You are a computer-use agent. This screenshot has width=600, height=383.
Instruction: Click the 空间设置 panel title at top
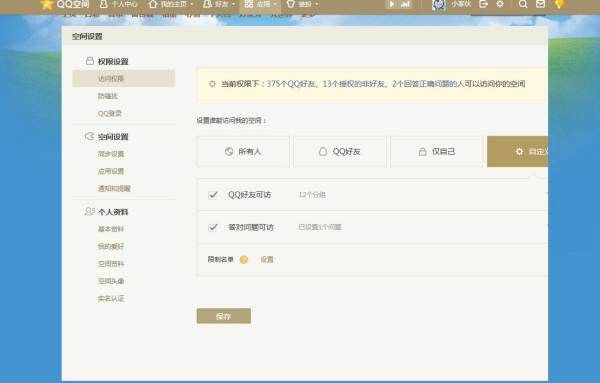pos(87,36)
